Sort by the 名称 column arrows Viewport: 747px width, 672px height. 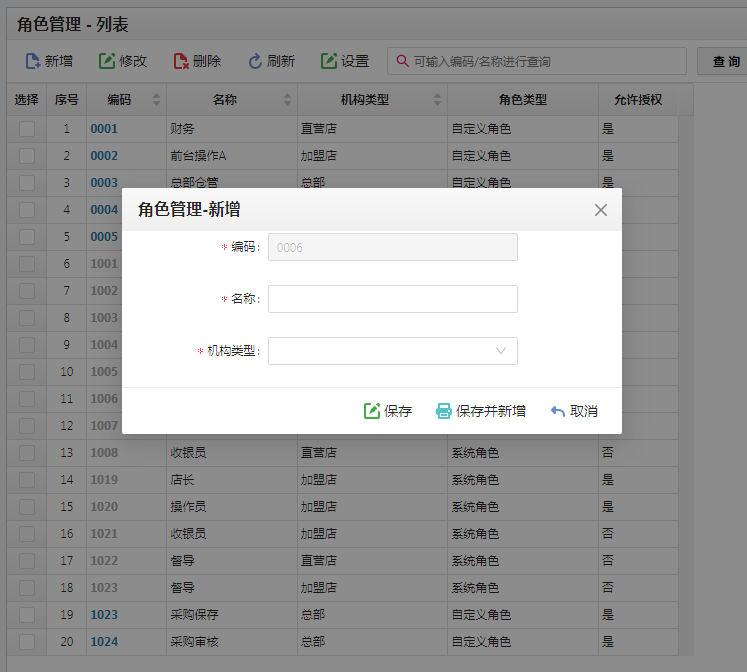pos(287,100)
